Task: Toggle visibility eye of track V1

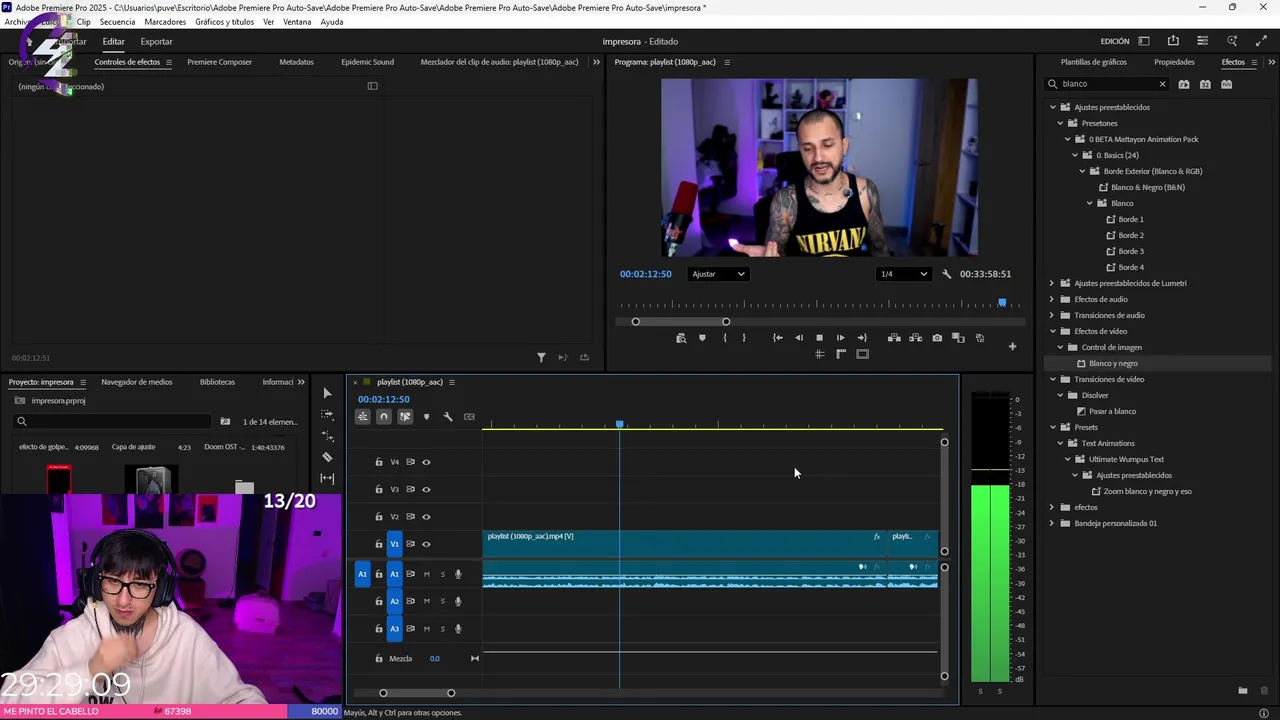Action: coord(426,544)
